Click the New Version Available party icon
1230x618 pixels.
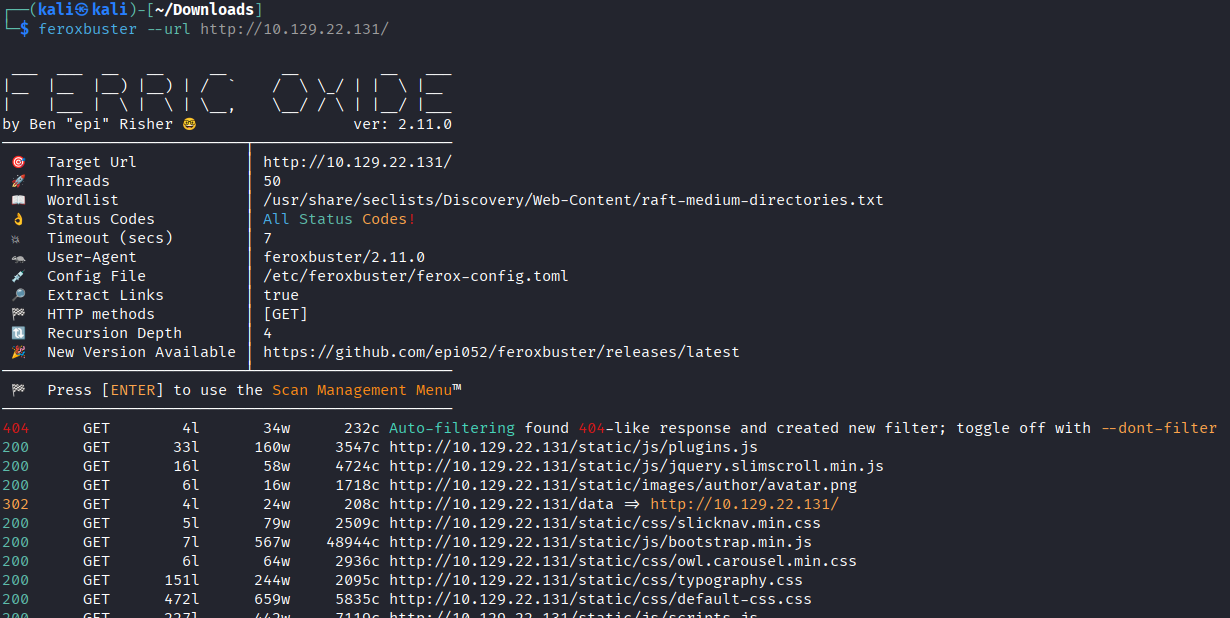18,351
